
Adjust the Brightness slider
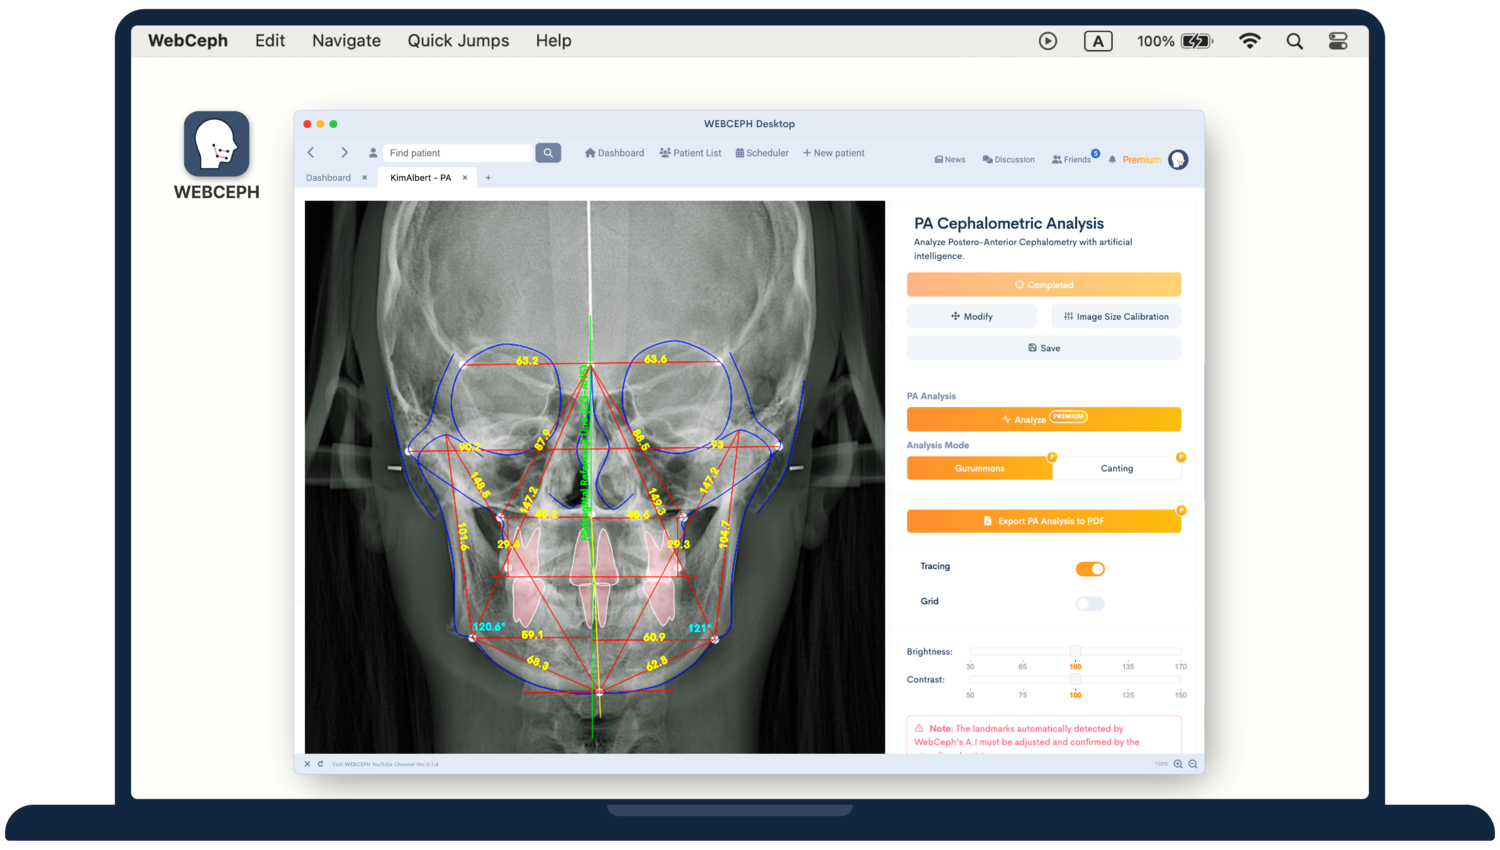[1073, 650]
